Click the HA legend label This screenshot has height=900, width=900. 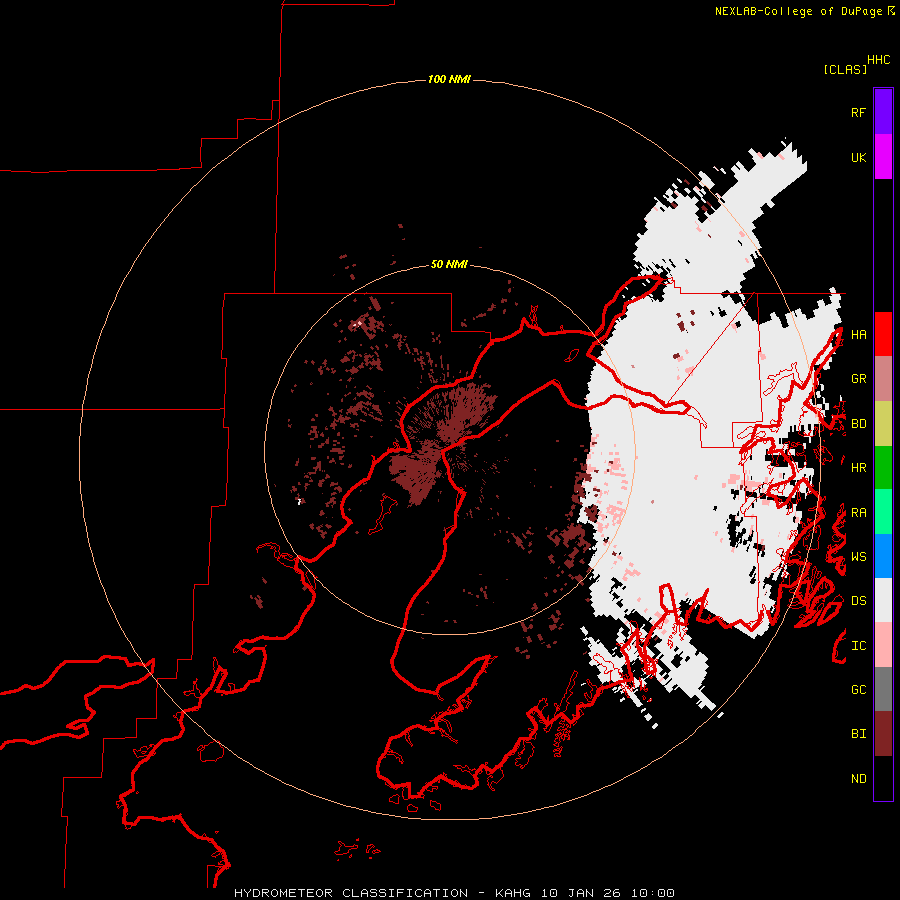pos(859,335)
